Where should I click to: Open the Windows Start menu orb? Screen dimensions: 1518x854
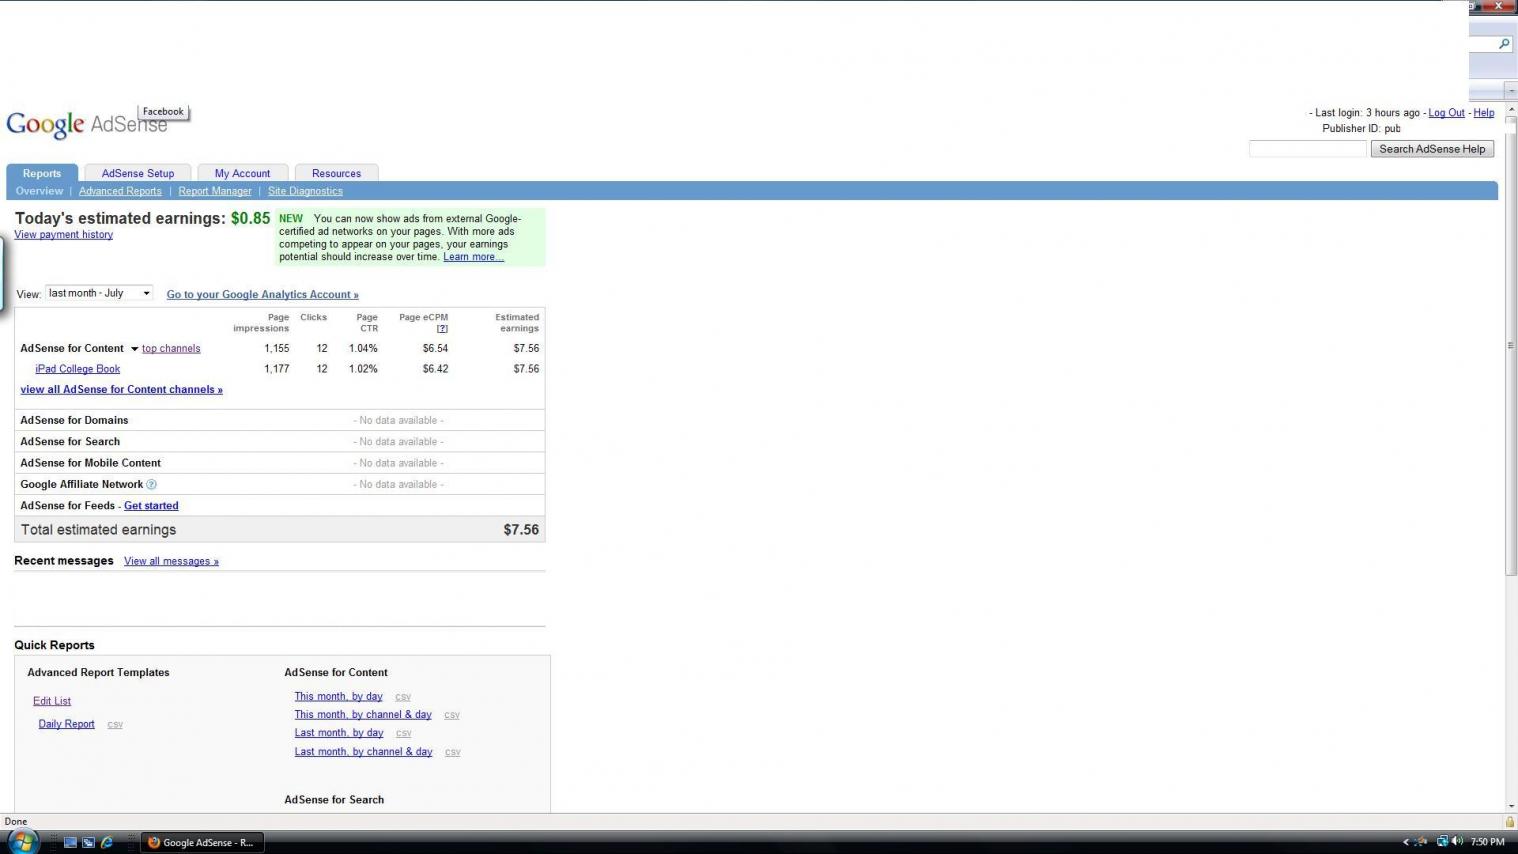tap(21, 841)
